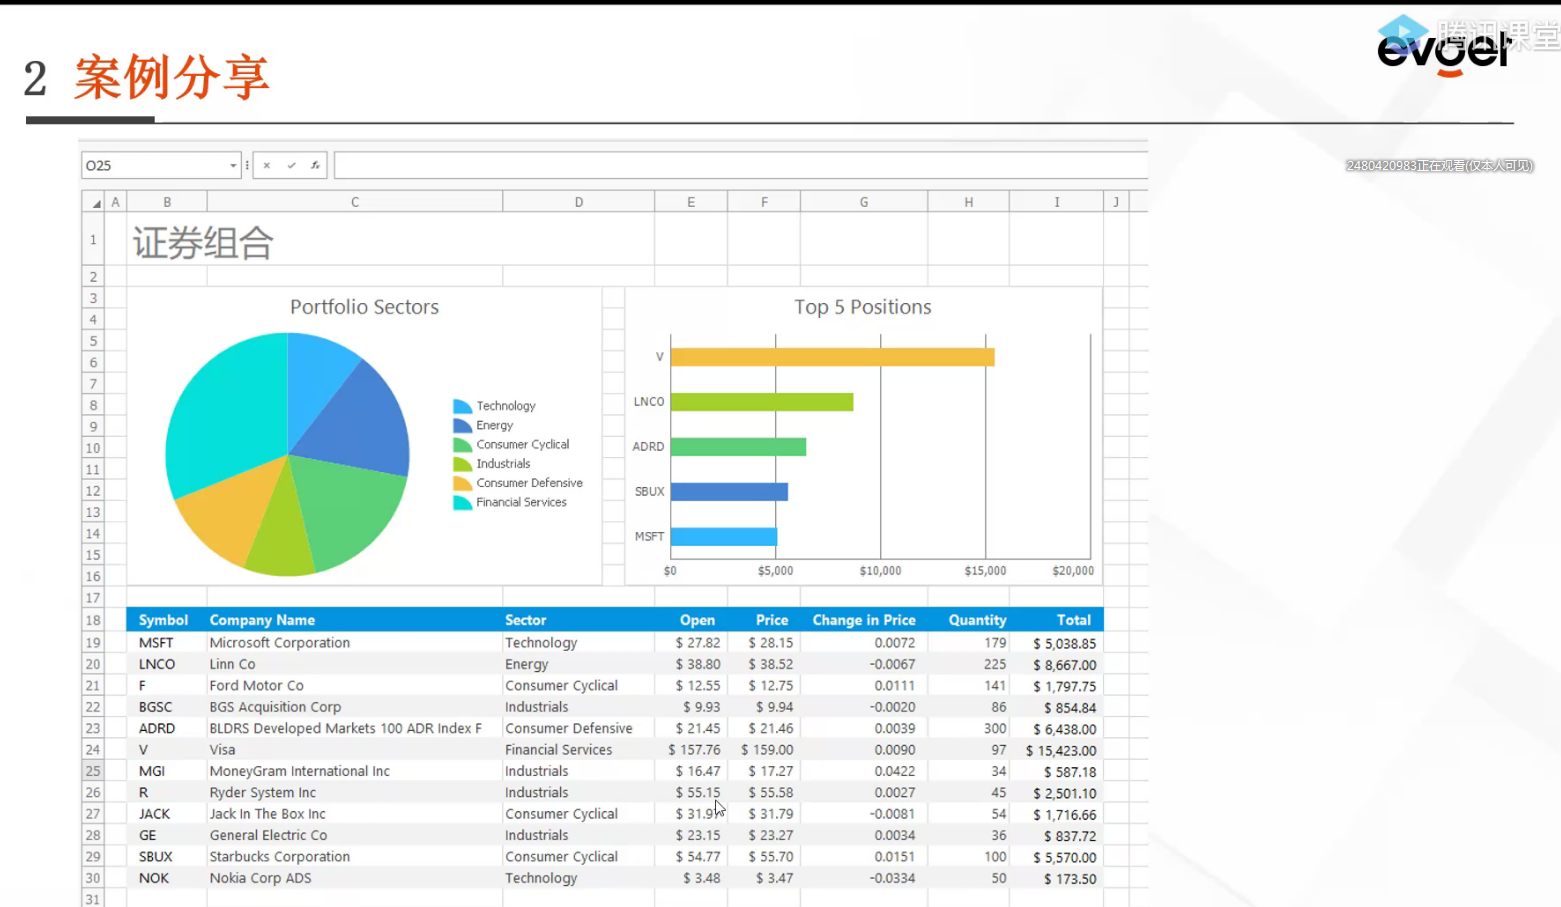This screenshot has height=907, width=1561.
Task: Click the Jack In The Box Inc cell
Action: click(355, 814)
